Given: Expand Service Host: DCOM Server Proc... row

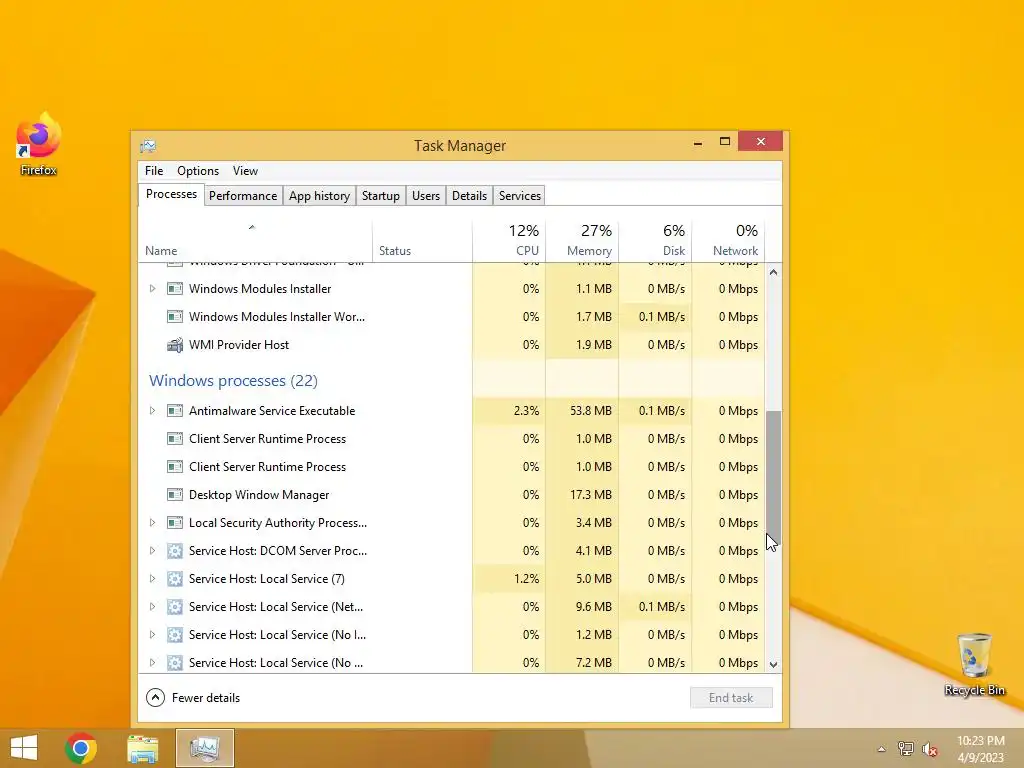Looking at the screenshot, I should pos(152,551).
